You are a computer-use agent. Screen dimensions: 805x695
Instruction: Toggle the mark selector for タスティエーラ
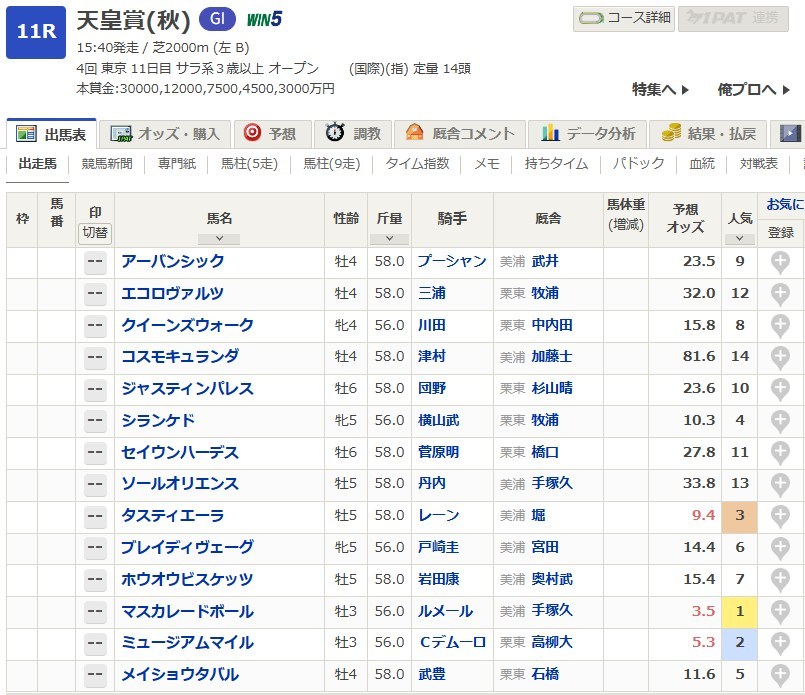coord(95,516)
